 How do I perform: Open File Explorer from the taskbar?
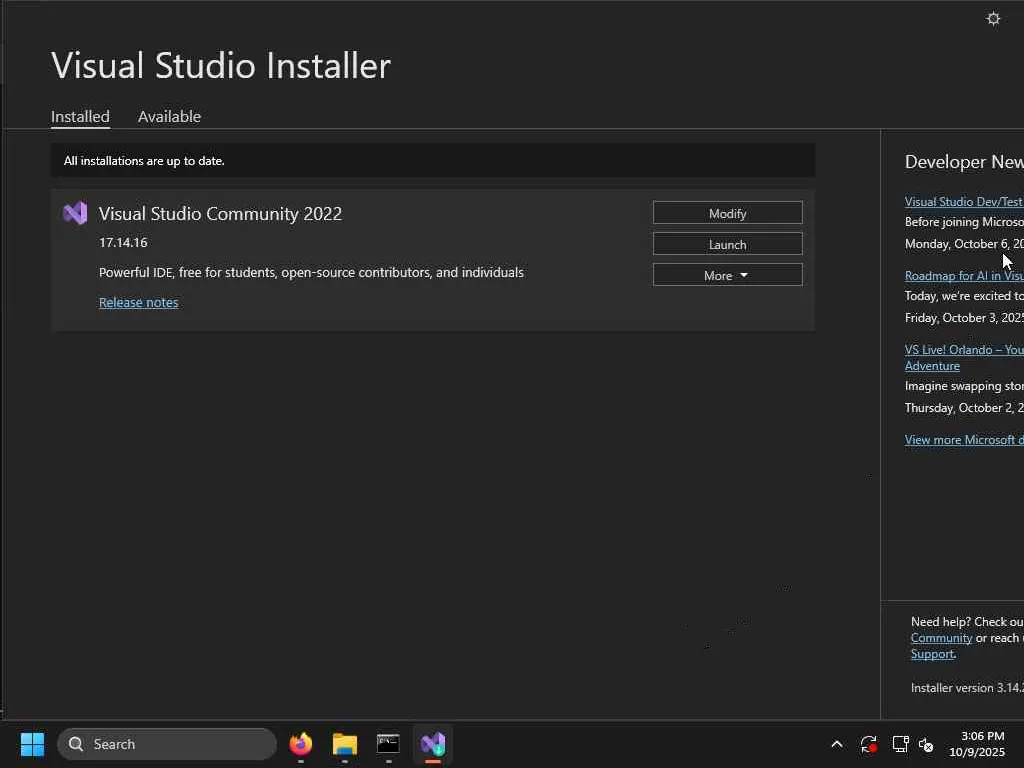pyautogui.click(x=344, y=744)
